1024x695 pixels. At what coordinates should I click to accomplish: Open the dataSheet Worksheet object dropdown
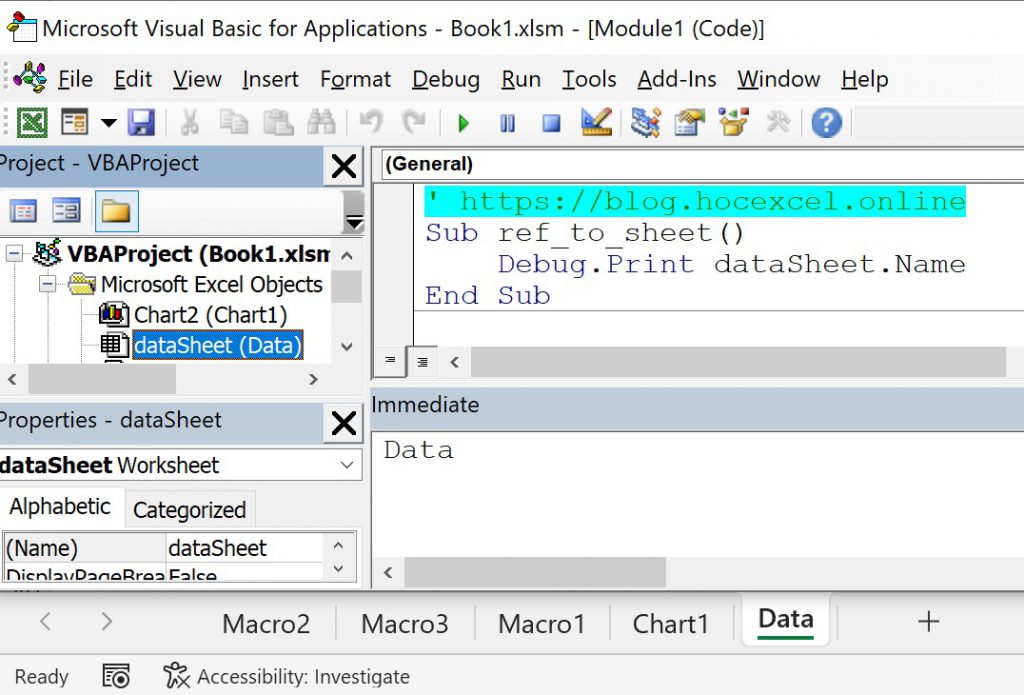pos(348,465)
